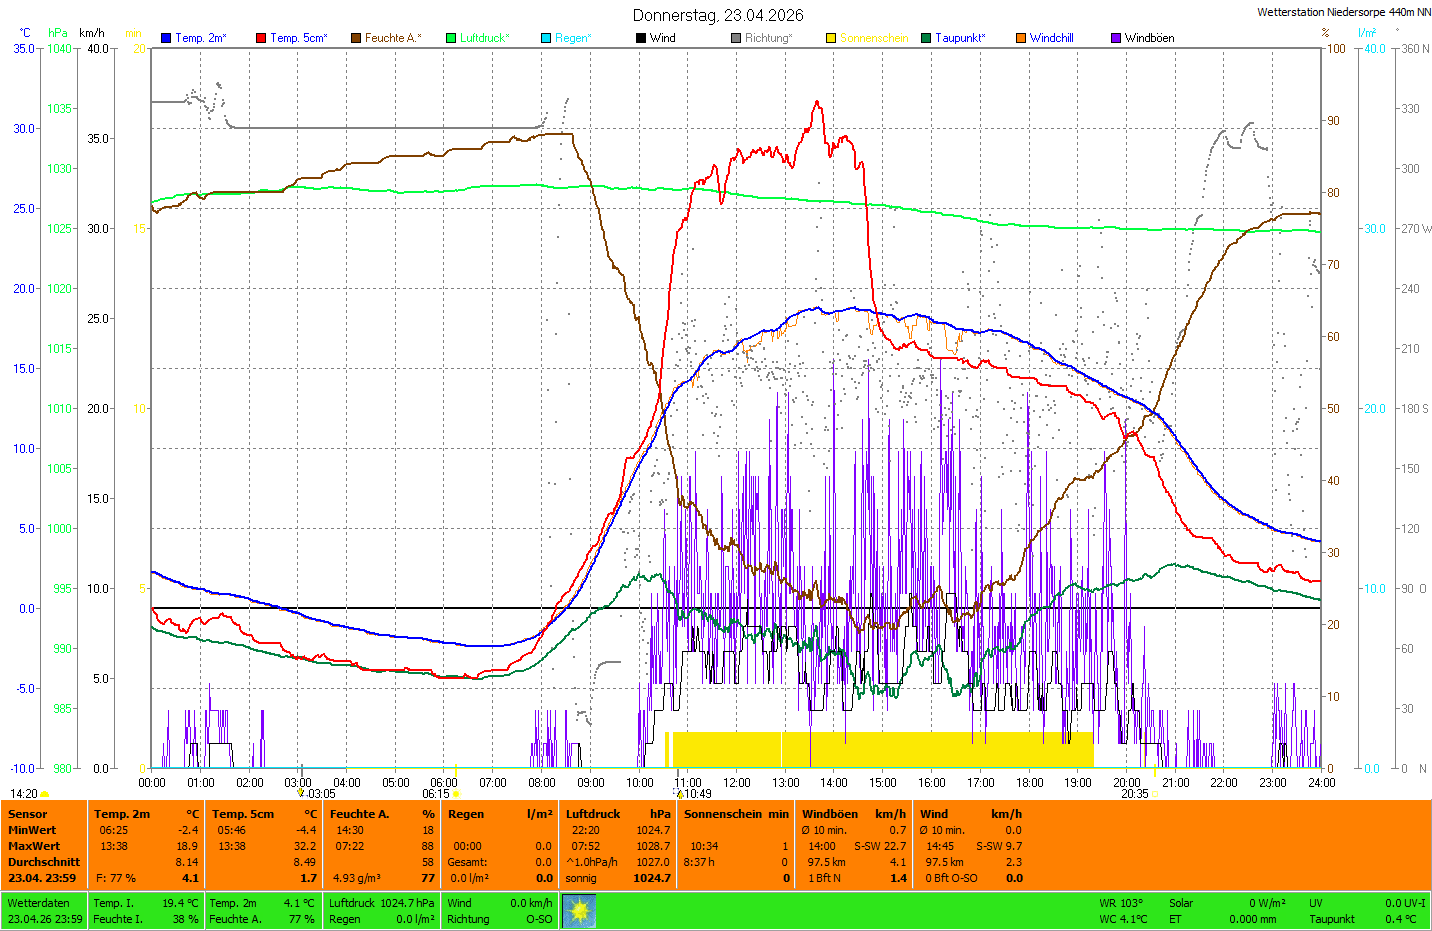
Task: Click the yellow Sonnenschein legend label
Action: (874, 38)
